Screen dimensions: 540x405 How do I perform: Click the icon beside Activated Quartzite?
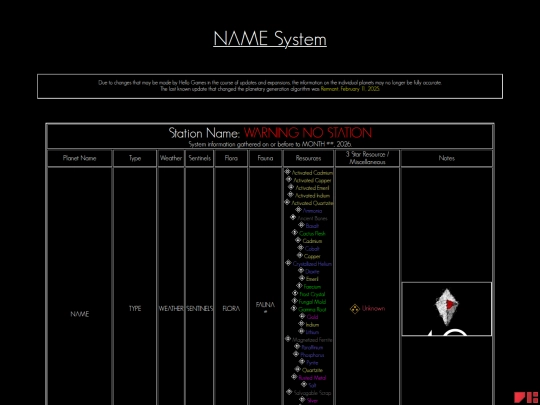(287, 202)
